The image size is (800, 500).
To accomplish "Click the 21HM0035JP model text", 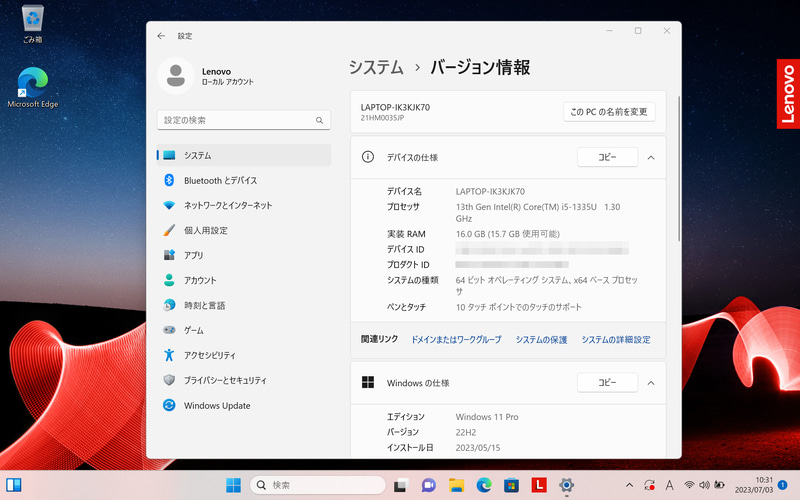I will point(382,118).
